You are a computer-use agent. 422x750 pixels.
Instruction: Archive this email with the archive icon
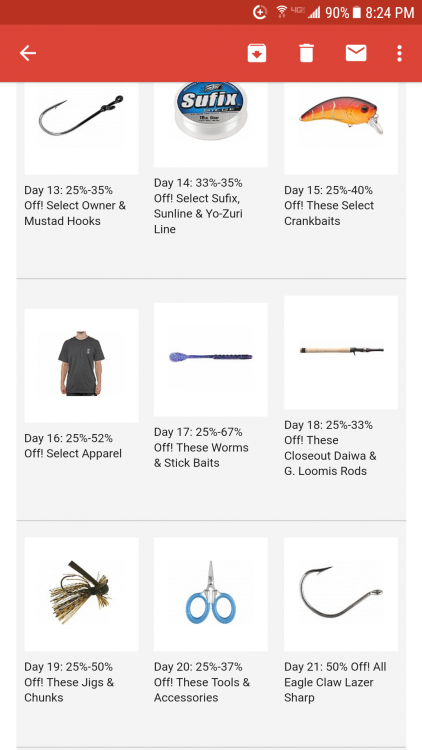click(x=257, y=53)
